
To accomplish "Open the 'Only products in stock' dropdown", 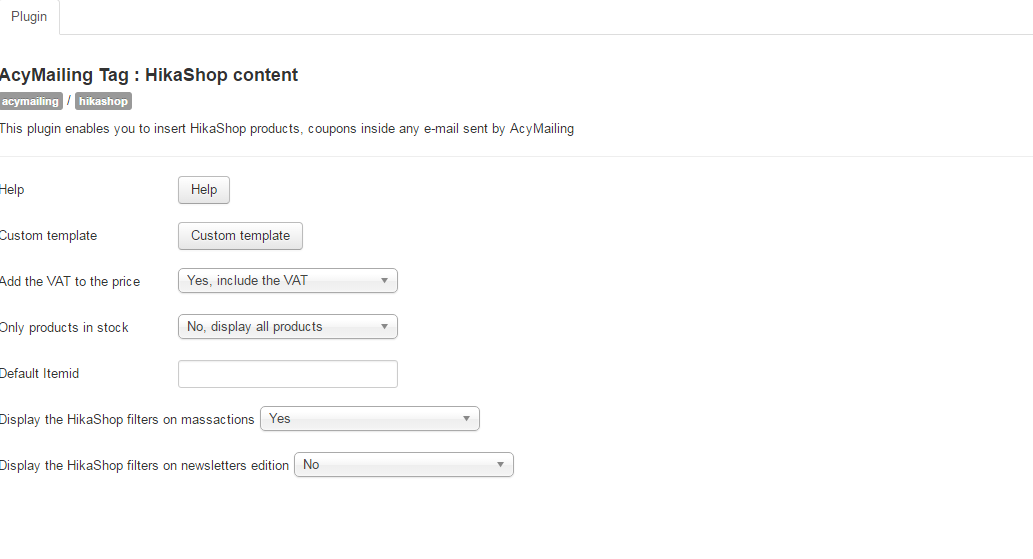I will point(288,327).
